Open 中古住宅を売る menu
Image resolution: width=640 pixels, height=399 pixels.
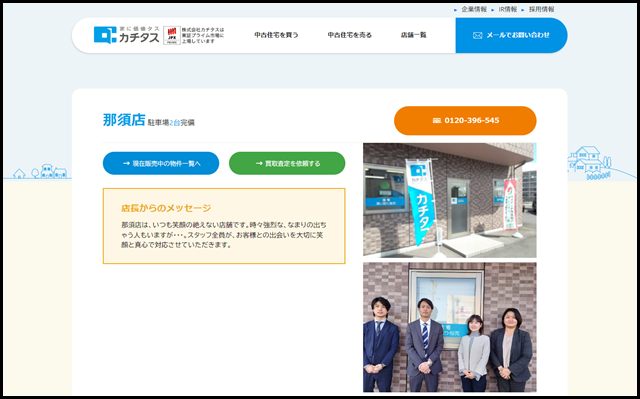(x=349, y=35)
